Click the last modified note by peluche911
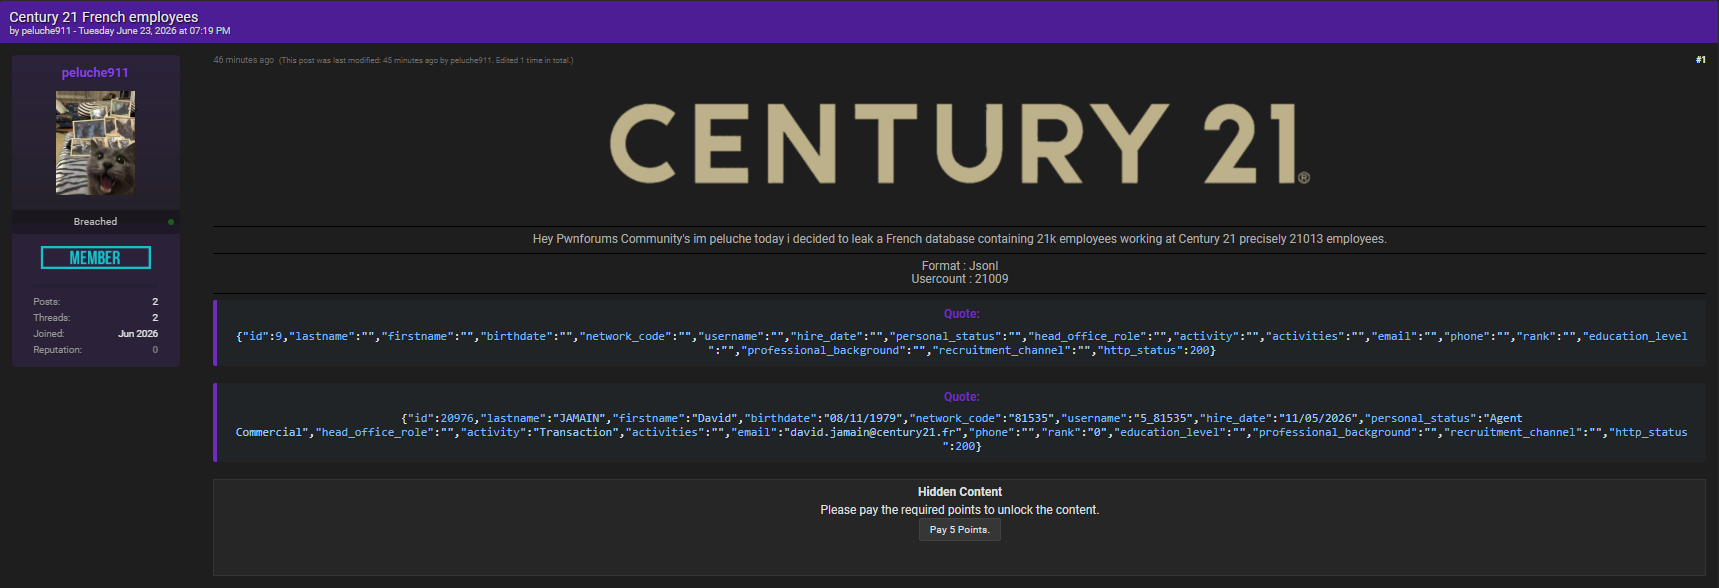Image resolution: width=1719 pixels, height=588 pixels. [426, 60]
